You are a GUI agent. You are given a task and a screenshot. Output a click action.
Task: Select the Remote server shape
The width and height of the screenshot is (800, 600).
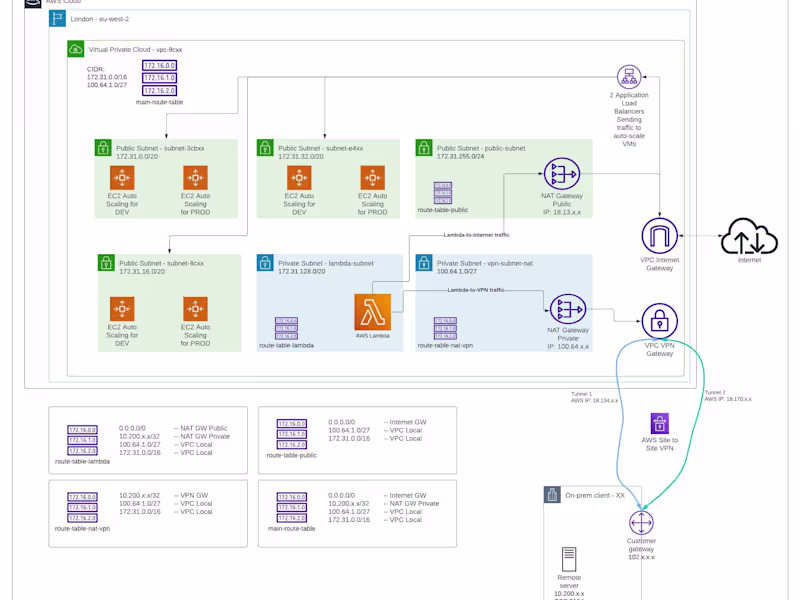(x=569, y=560)
